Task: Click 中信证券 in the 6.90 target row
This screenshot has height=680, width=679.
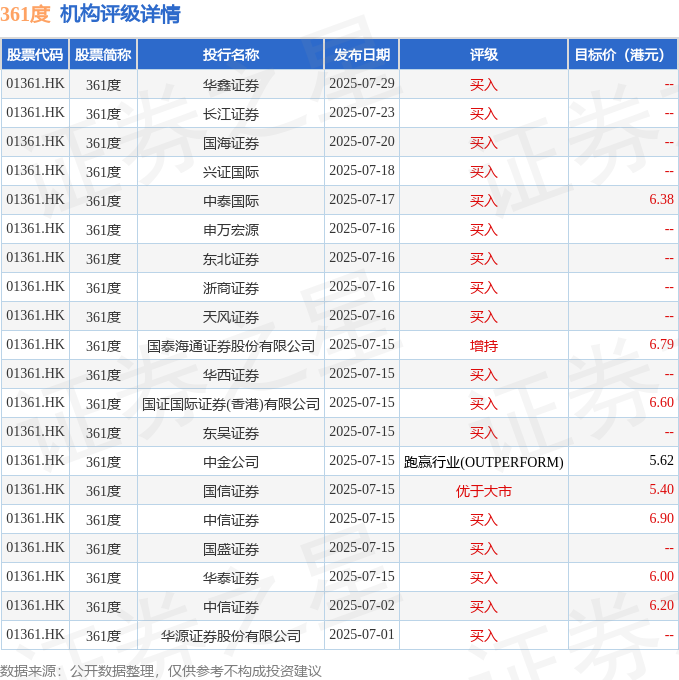Action: coord(231,520)
